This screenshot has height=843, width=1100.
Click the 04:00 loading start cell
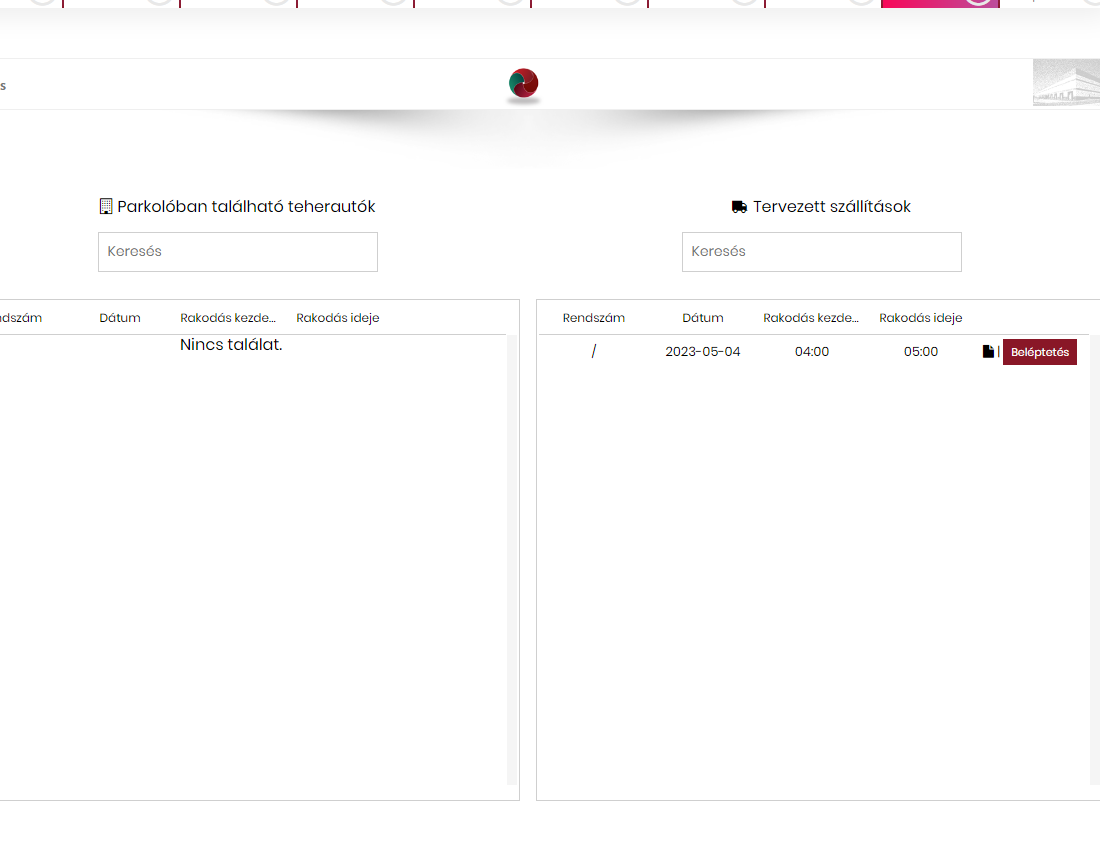(x=811, y=352)
